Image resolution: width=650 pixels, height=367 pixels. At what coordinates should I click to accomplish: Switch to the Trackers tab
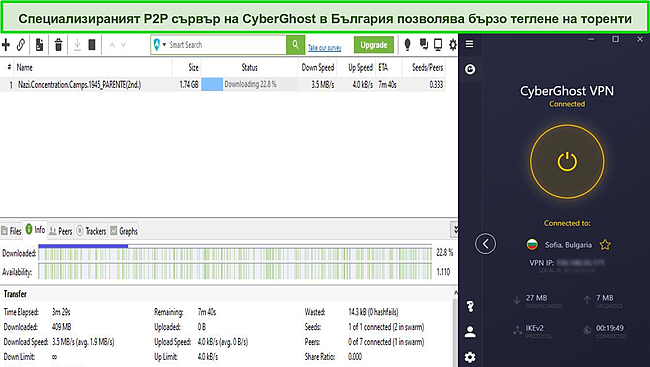(x=91, y=231)
